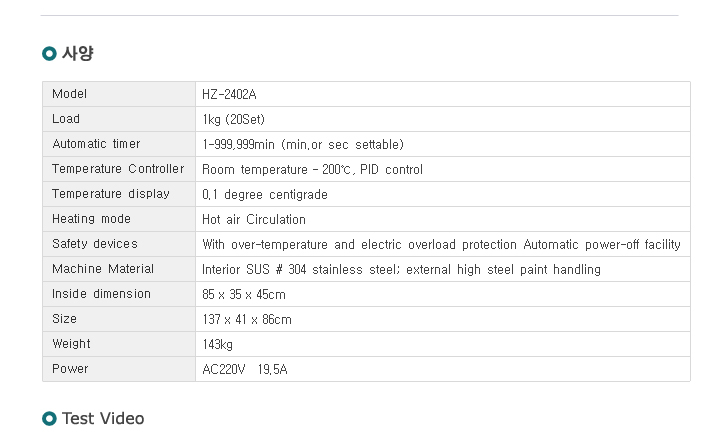Select the Test Video heading
721x437 pixels.
tap(103, 419)
